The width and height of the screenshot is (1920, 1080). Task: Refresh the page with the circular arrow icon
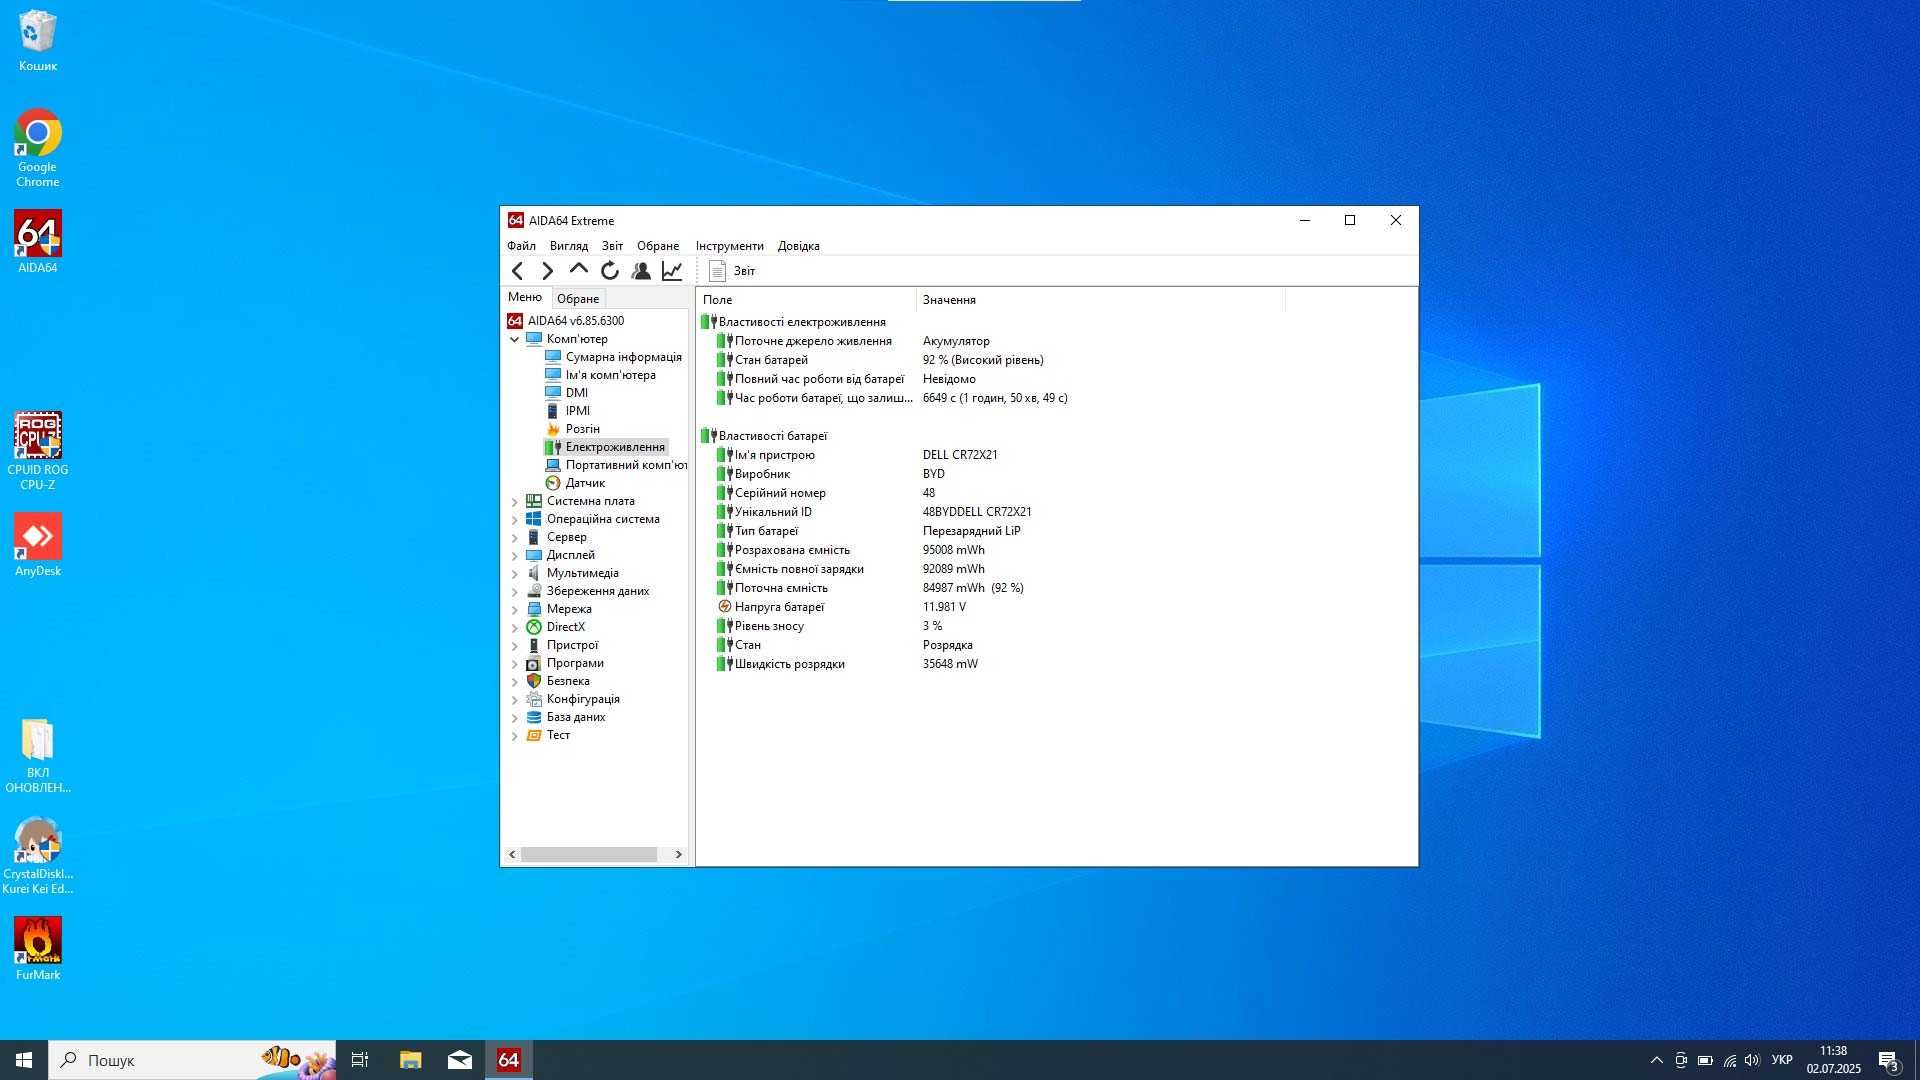(610, 271)
